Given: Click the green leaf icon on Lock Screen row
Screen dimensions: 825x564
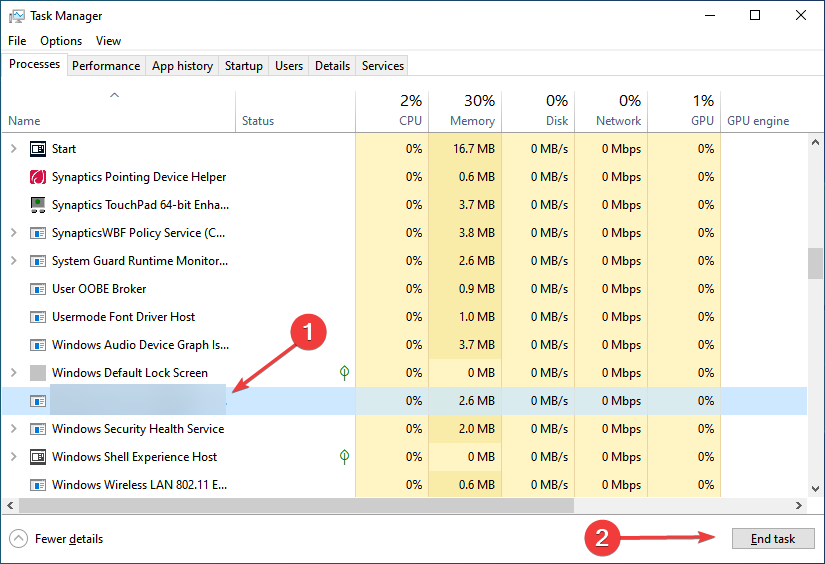Looking at the screenshot, I should point(344,373).
